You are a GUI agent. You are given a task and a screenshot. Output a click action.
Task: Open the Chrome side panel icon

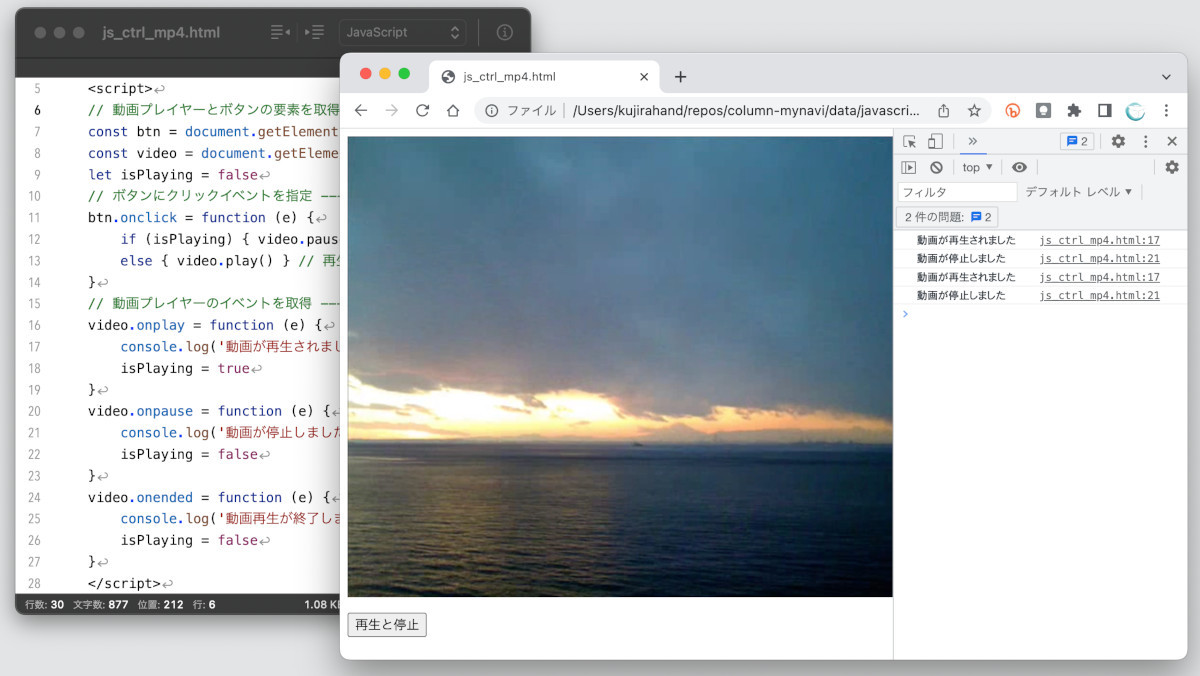[1105, 111]
